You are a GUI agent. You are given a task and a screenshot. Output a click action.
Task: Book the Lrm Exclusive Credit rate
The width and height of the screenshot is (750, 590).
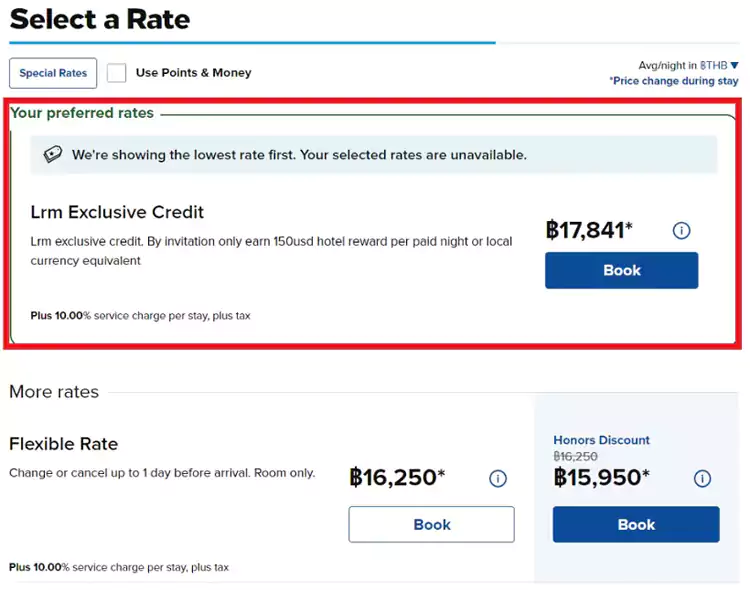tap(621, 270)
